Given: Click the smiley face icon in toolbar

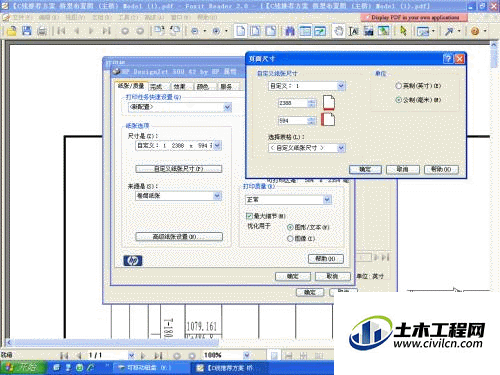Looking at the screenshot, I should (475, 31).
